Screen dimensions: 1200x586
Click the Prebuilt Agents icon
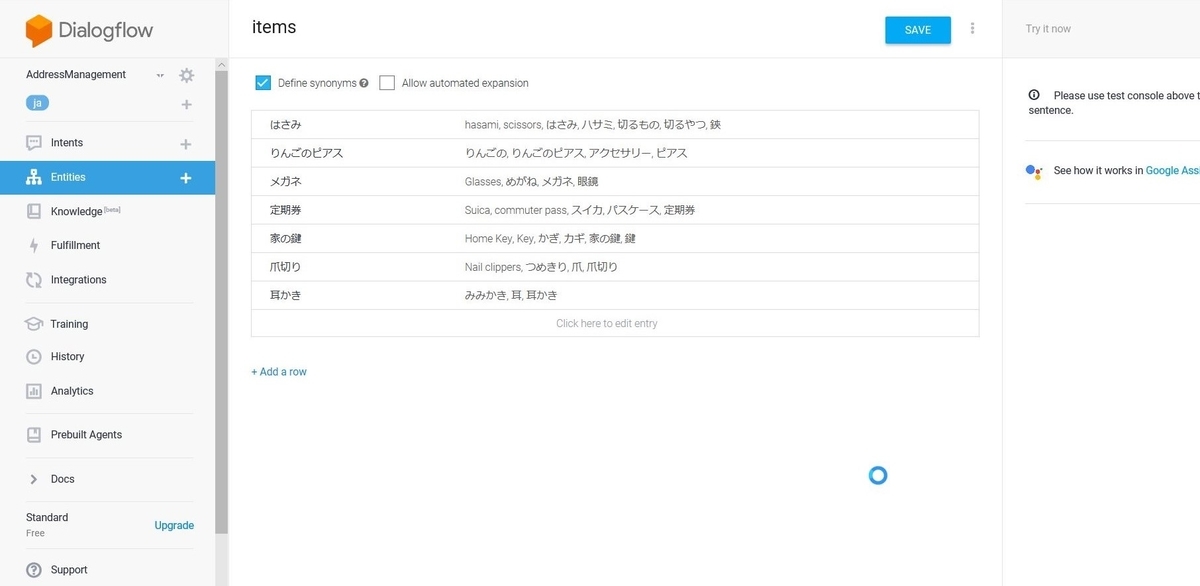(x=34, y=435)
